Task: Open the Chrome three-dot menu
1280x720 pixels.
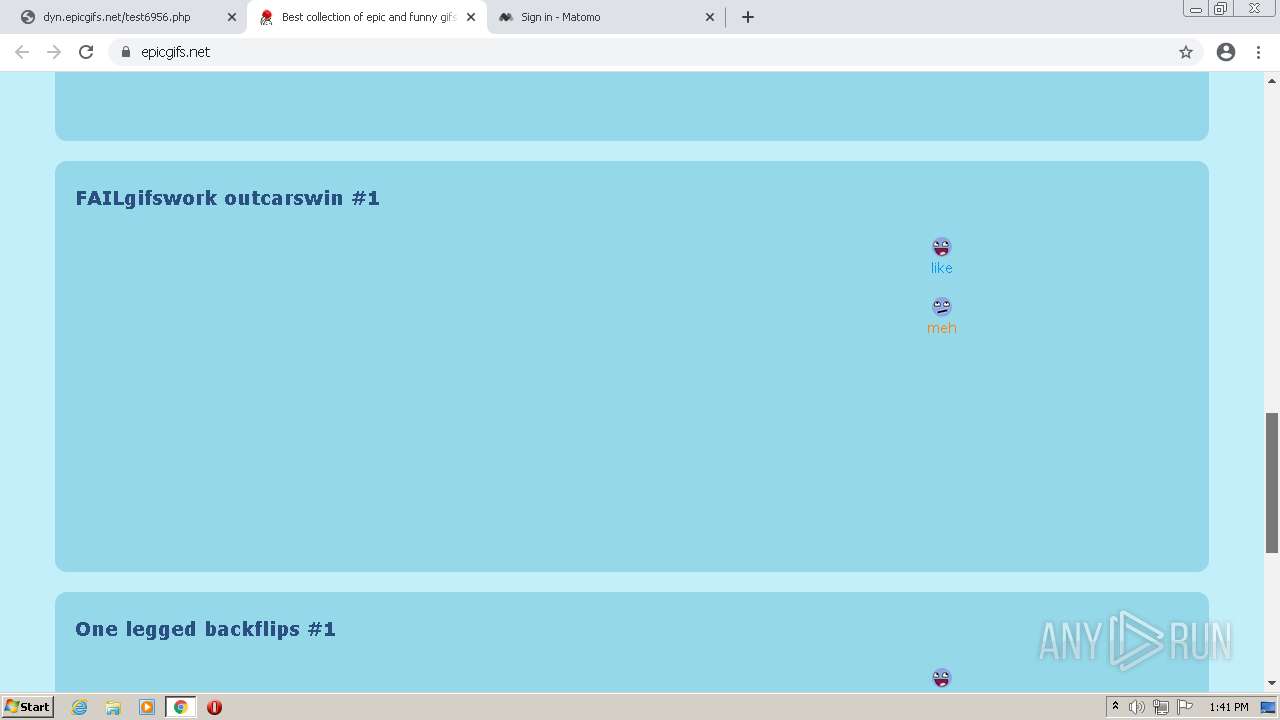Action: point(1259,52)
